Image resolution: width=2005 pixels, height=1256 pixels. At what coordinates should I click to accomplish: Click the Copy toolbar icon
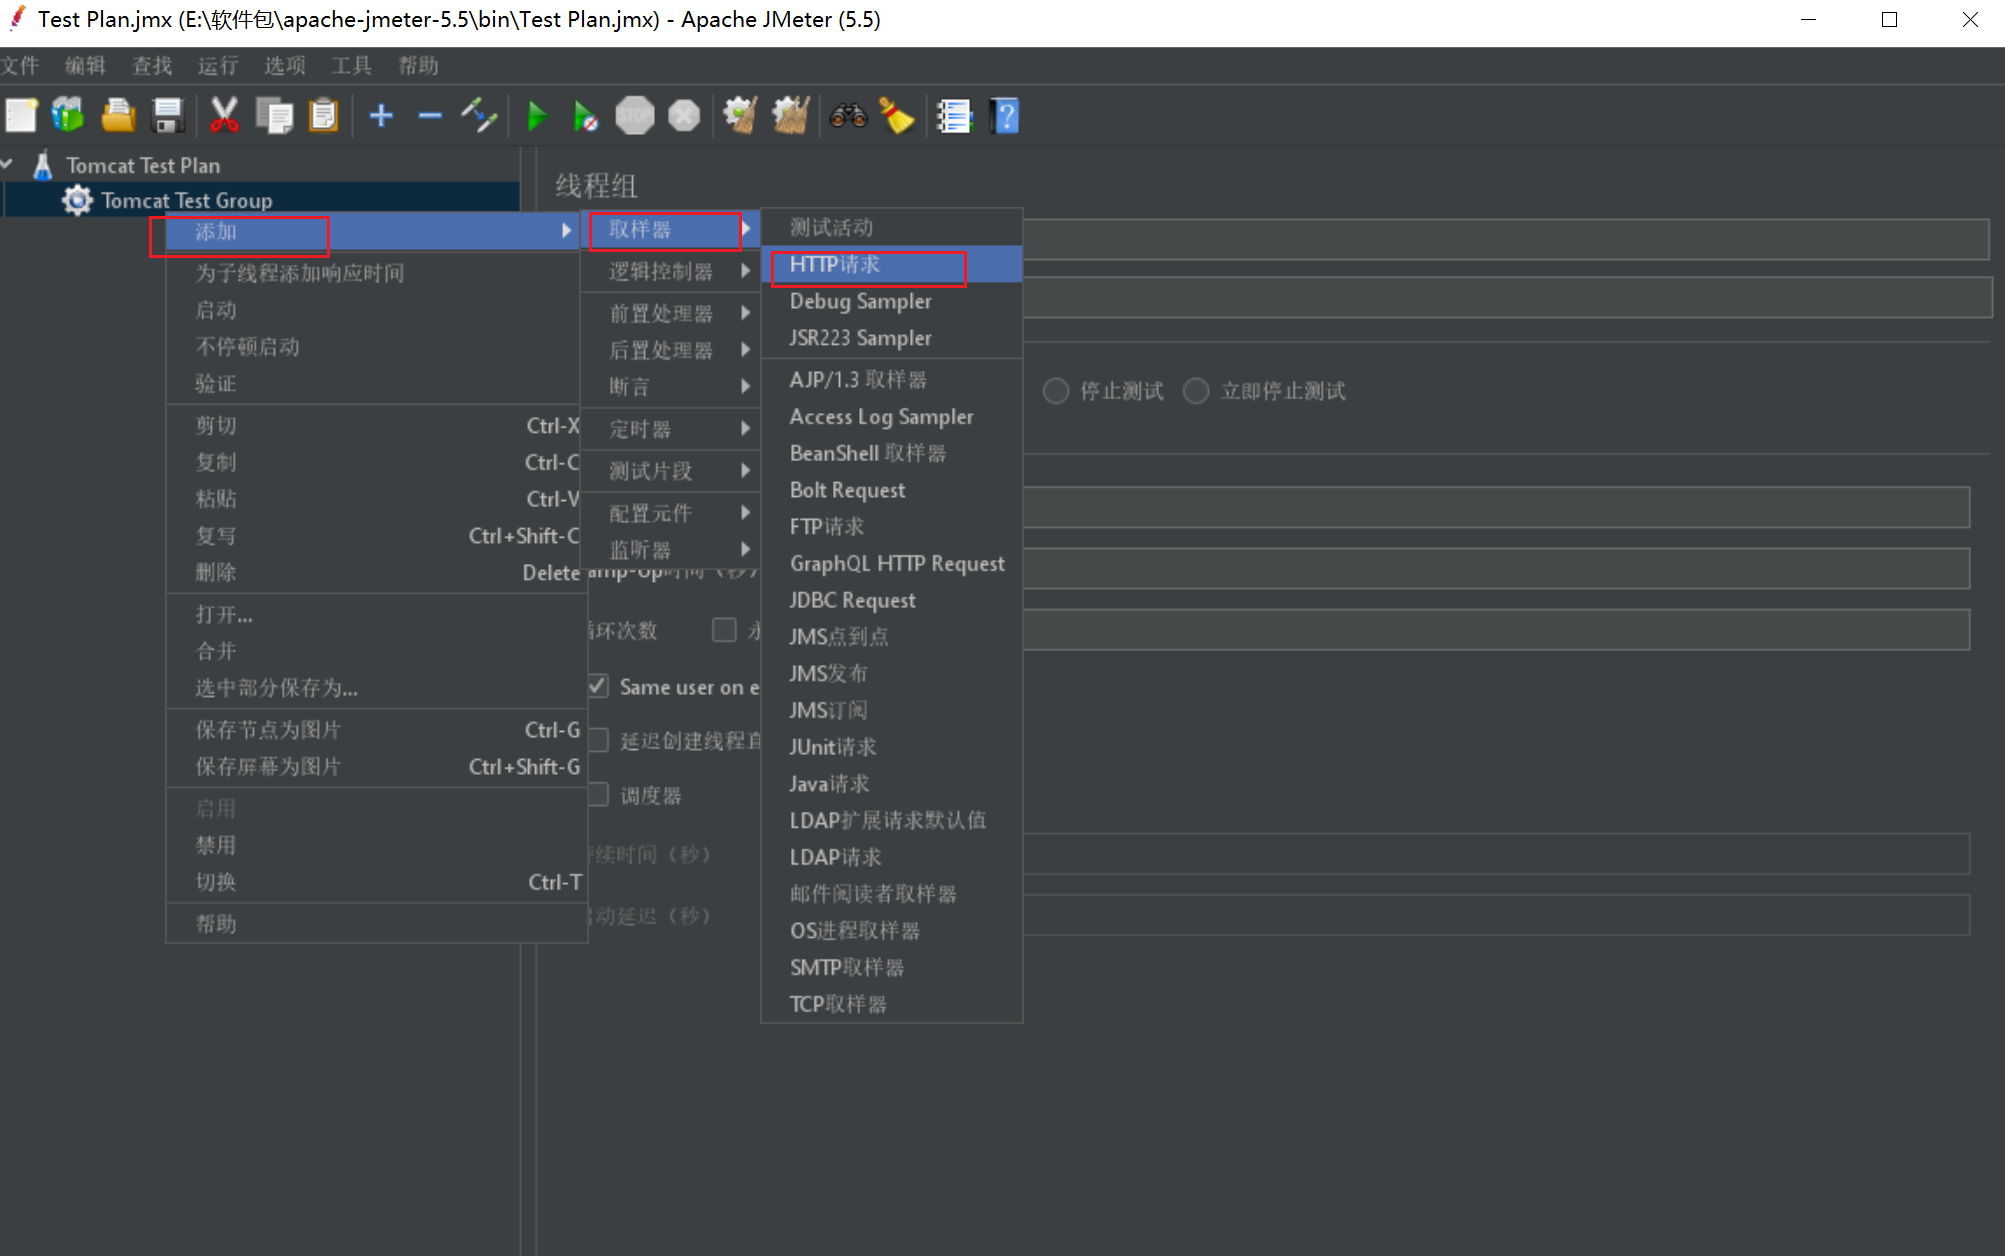274,116
